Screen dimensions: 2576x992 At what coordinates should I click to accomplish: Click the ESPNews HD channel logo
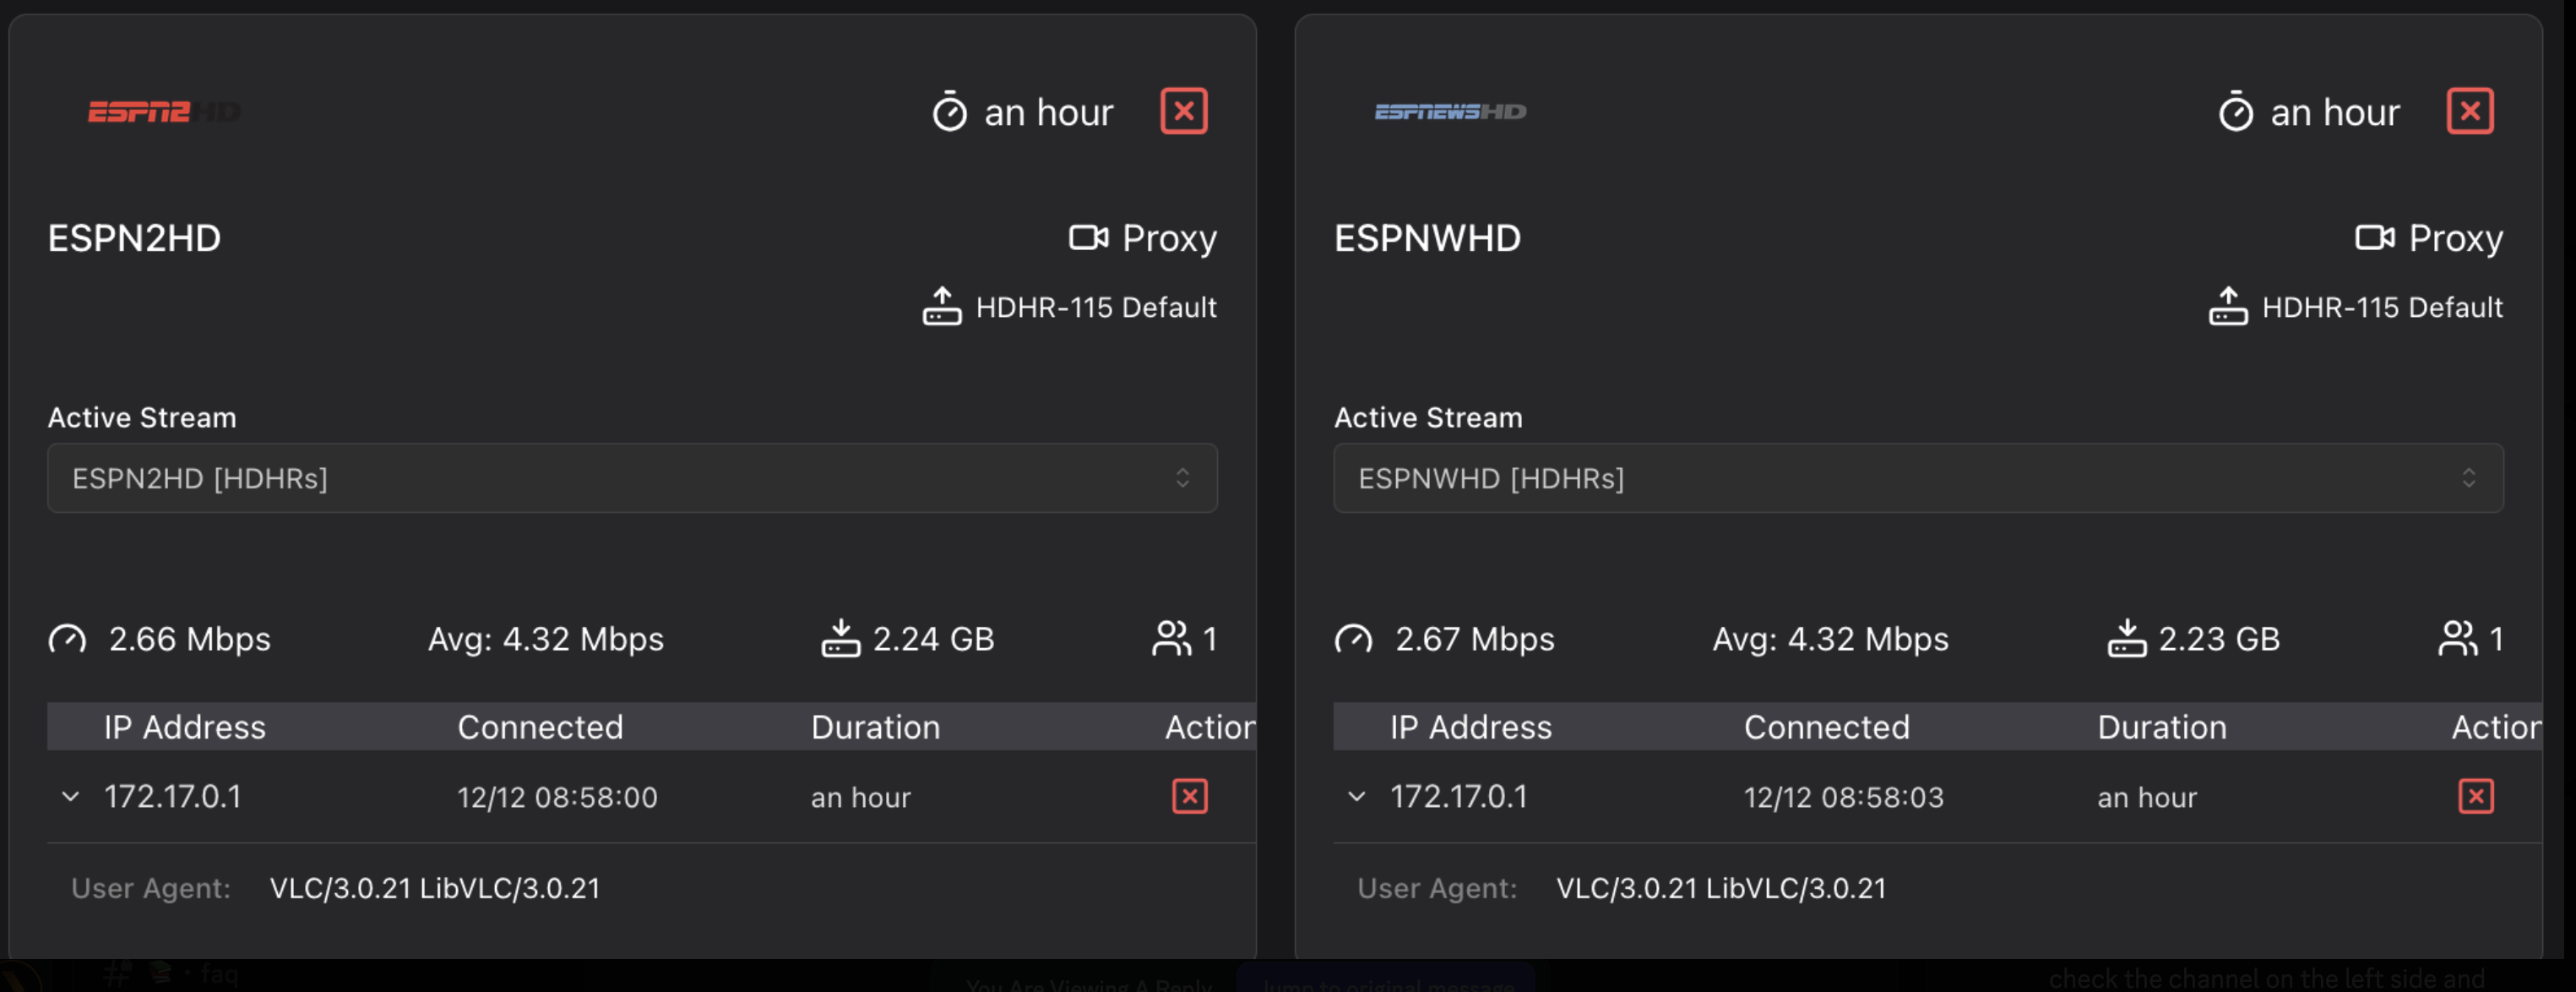tap(1450, 112)
